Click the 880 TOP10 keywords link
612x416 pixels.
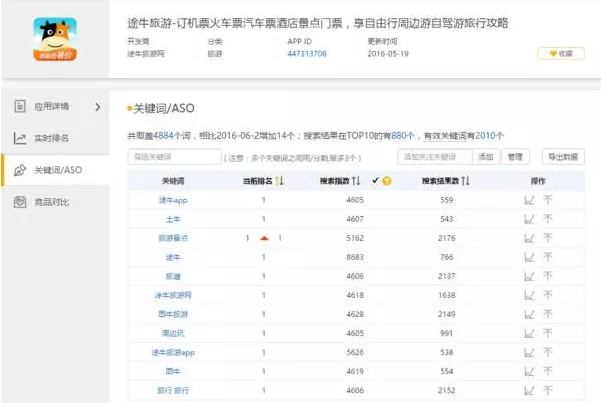399,136
